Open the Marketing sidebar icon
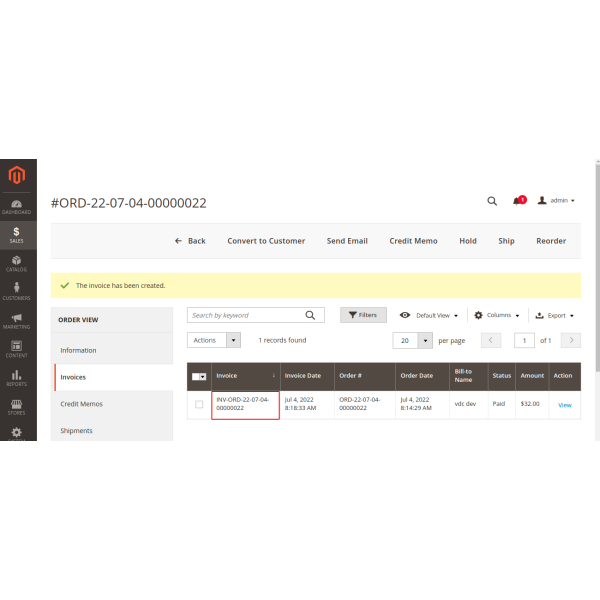The width and height of the screenshot is (600, 600). coord(16,320)
